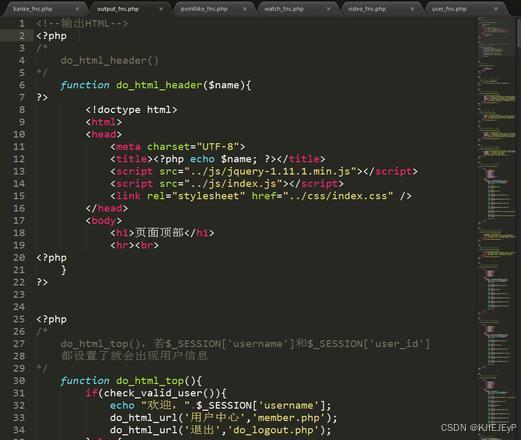Click the opening "<body>" tag on line 17
Screen dimensions: 521x440
click(104, 221)
